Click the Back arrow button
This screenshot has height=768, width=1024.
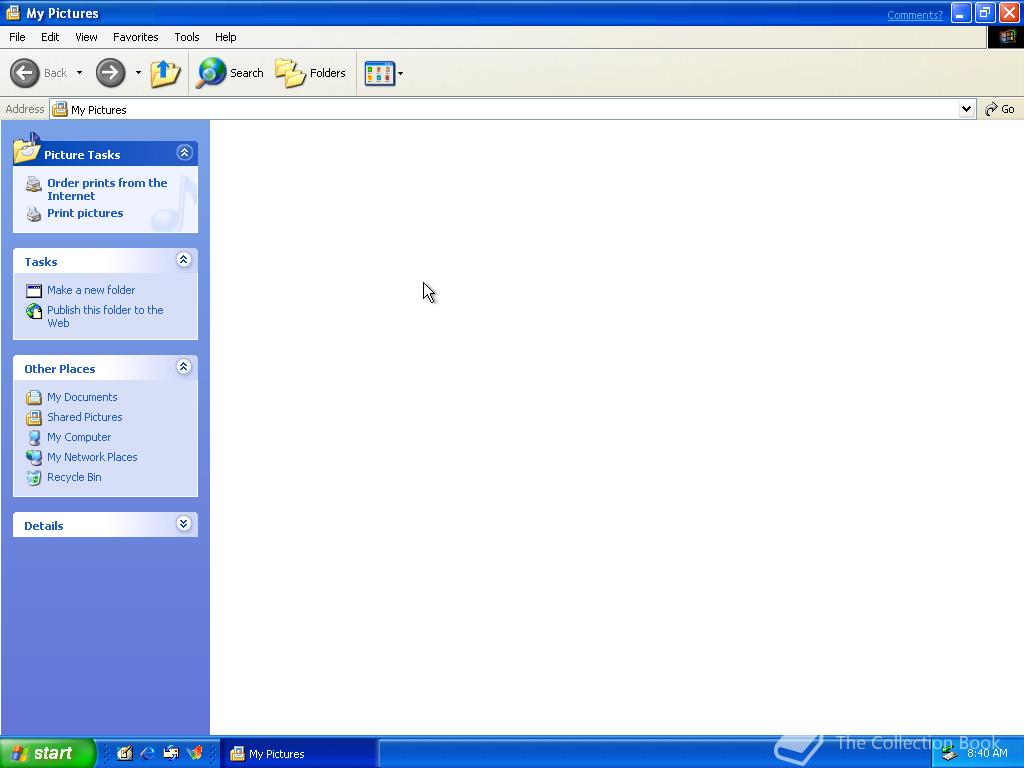(25, 72)
